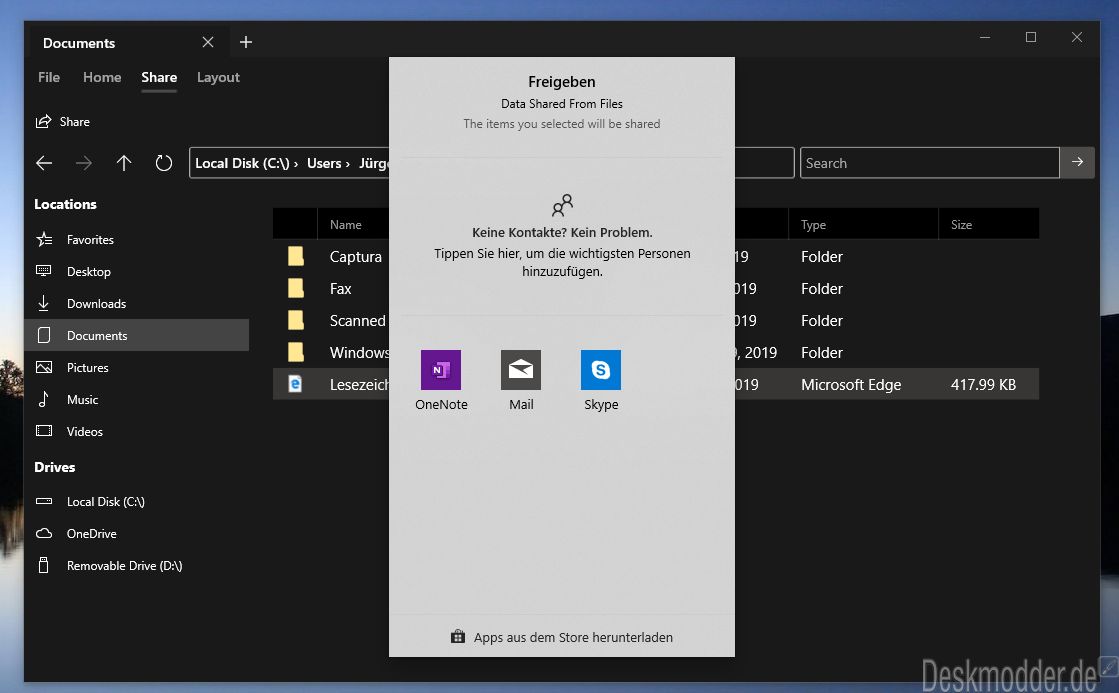The height and width of the screenshot is (693, 1119).
Task: Go up one folder level
Action: 124,163
